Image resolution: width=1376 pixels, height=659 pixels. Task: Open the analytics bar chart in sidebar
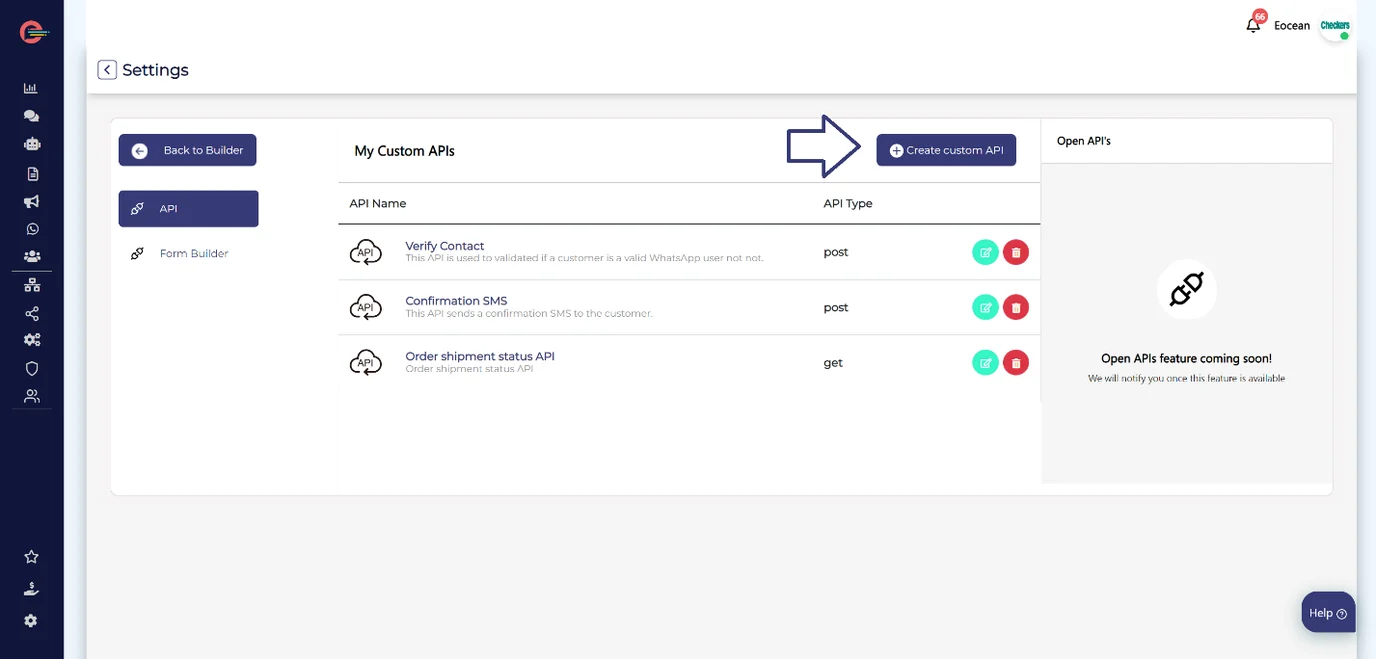(31, 88)
